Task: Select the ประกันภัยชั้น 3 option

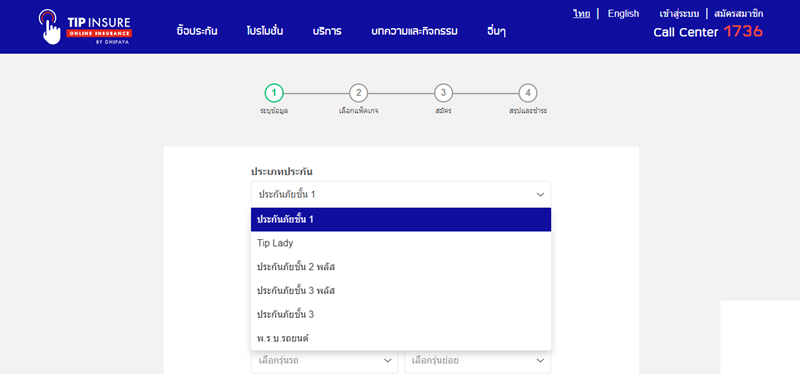Action: coord(401,314)
